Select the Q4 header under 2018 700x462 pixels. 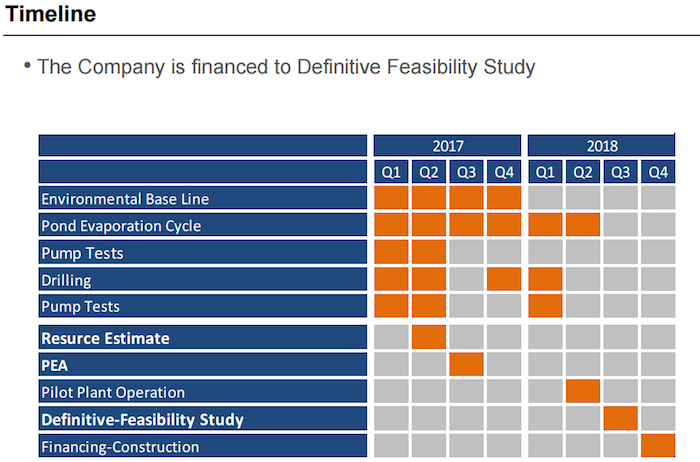[658, 172]
